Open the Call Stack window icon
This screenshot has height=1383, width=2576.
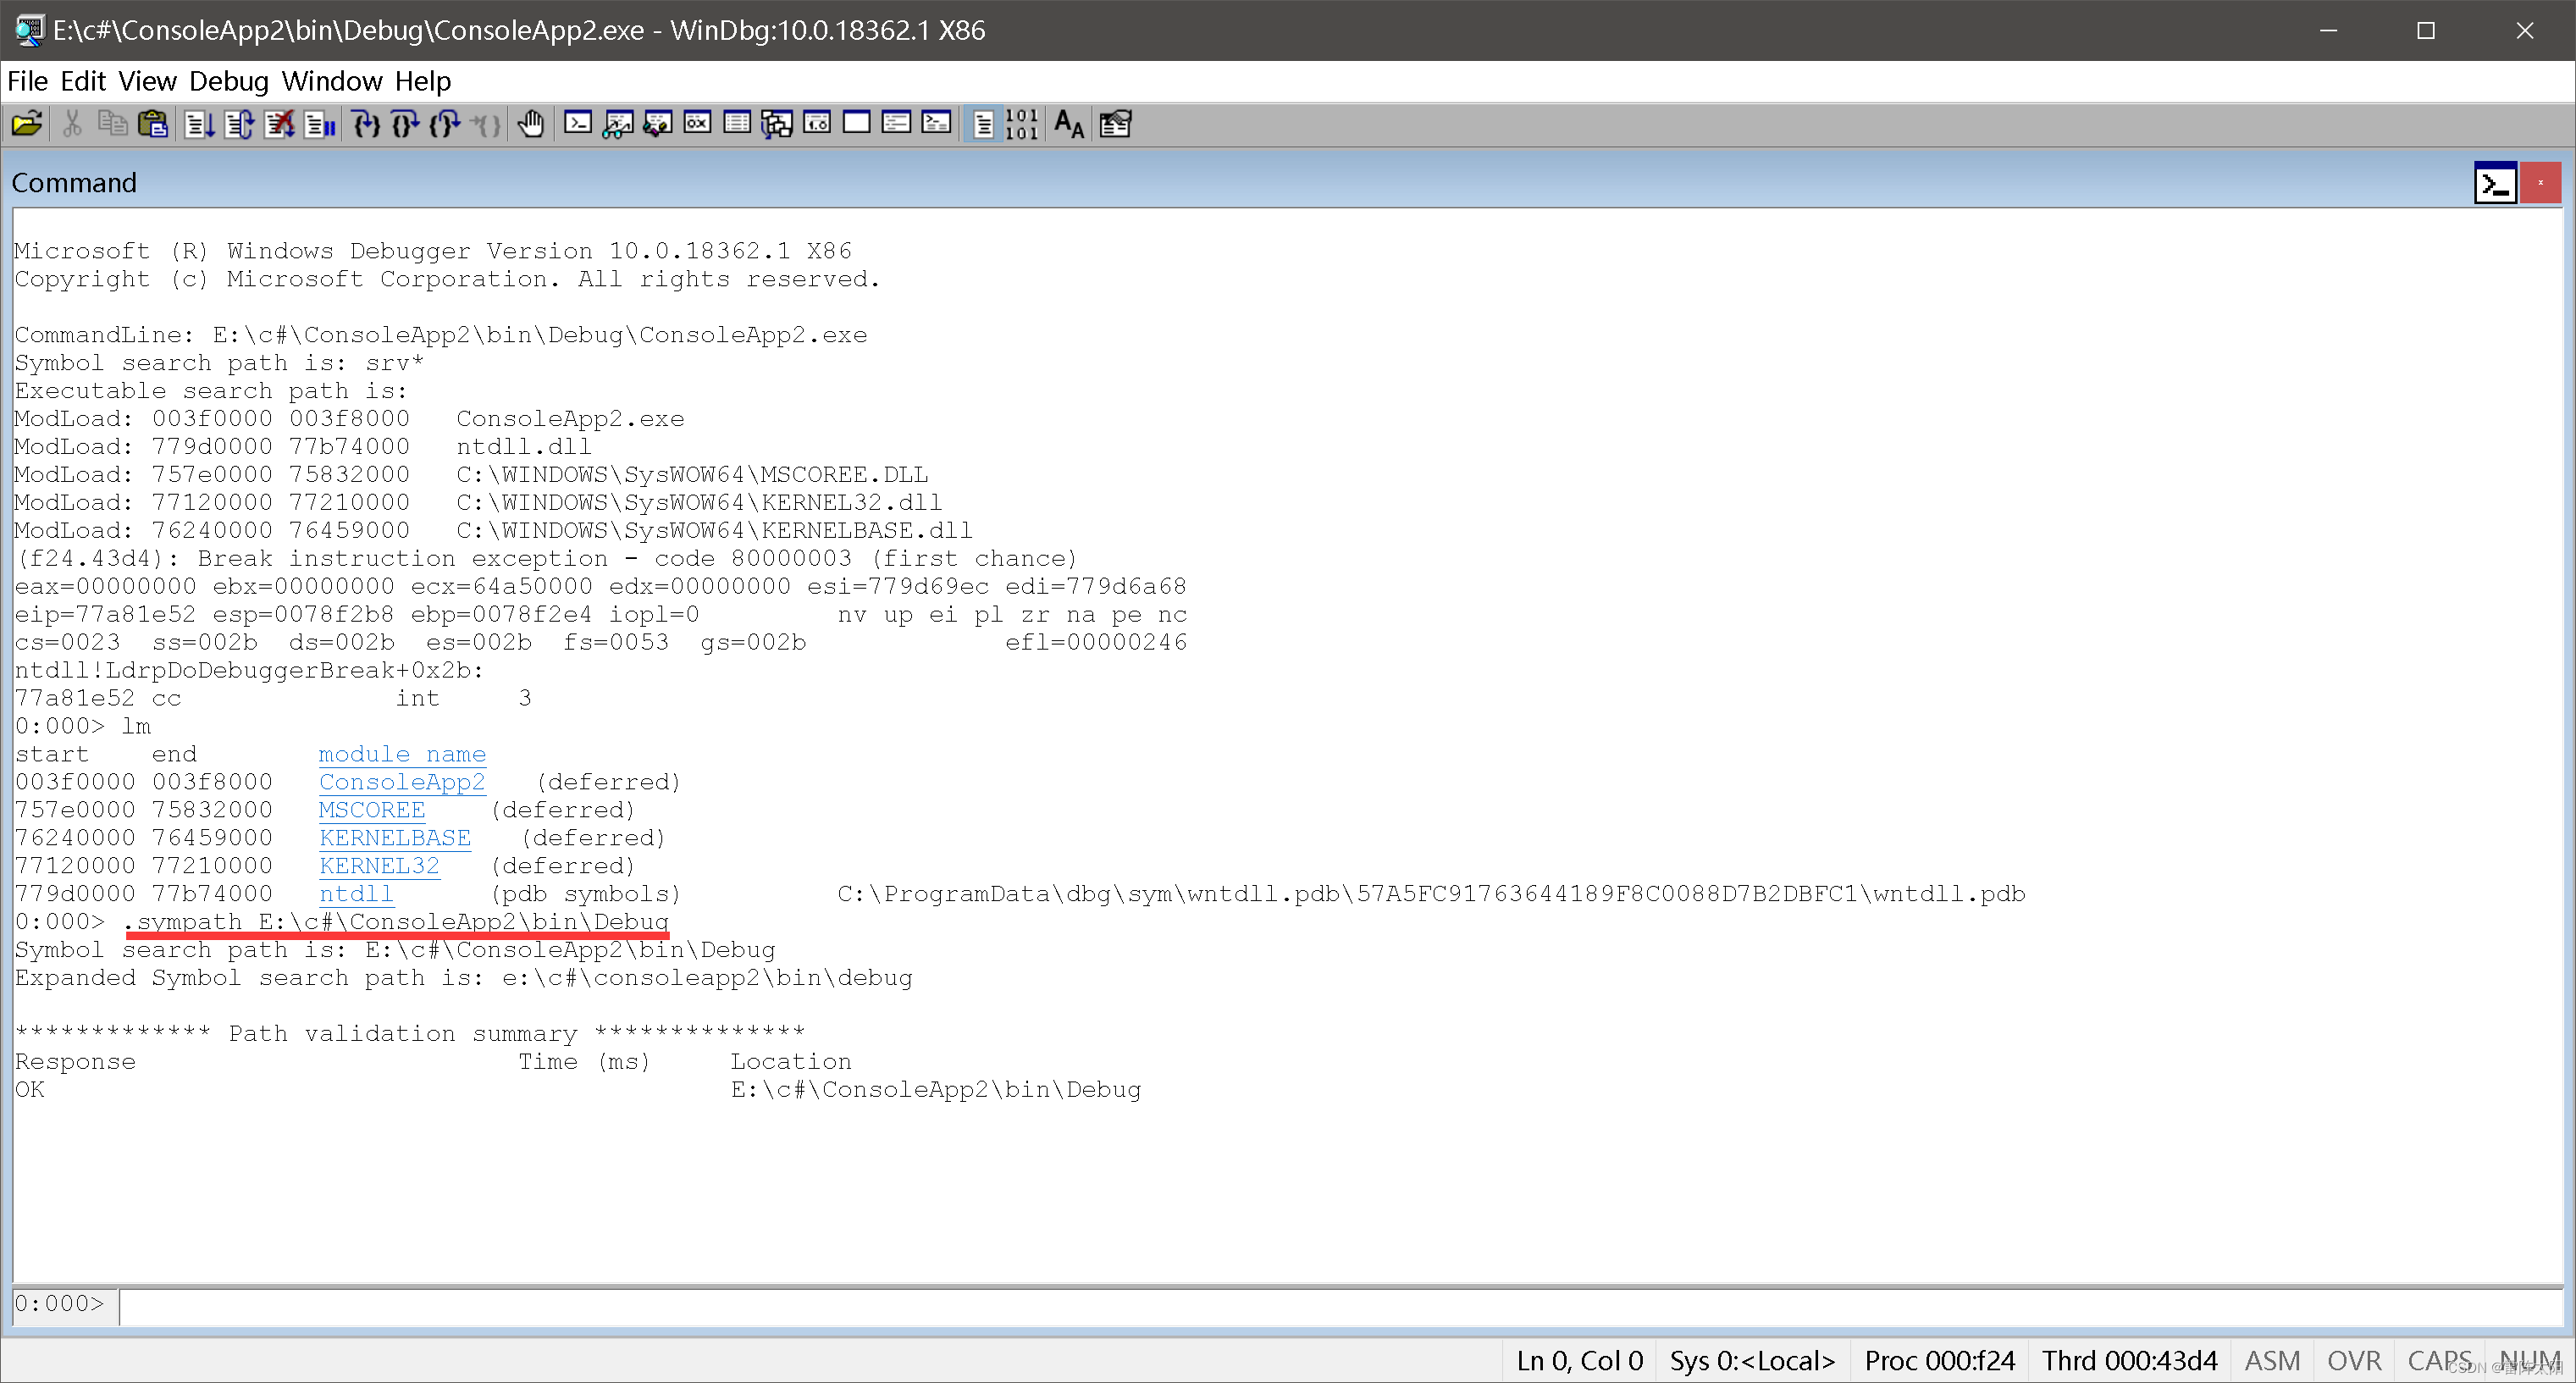click(x=777, y=124)
